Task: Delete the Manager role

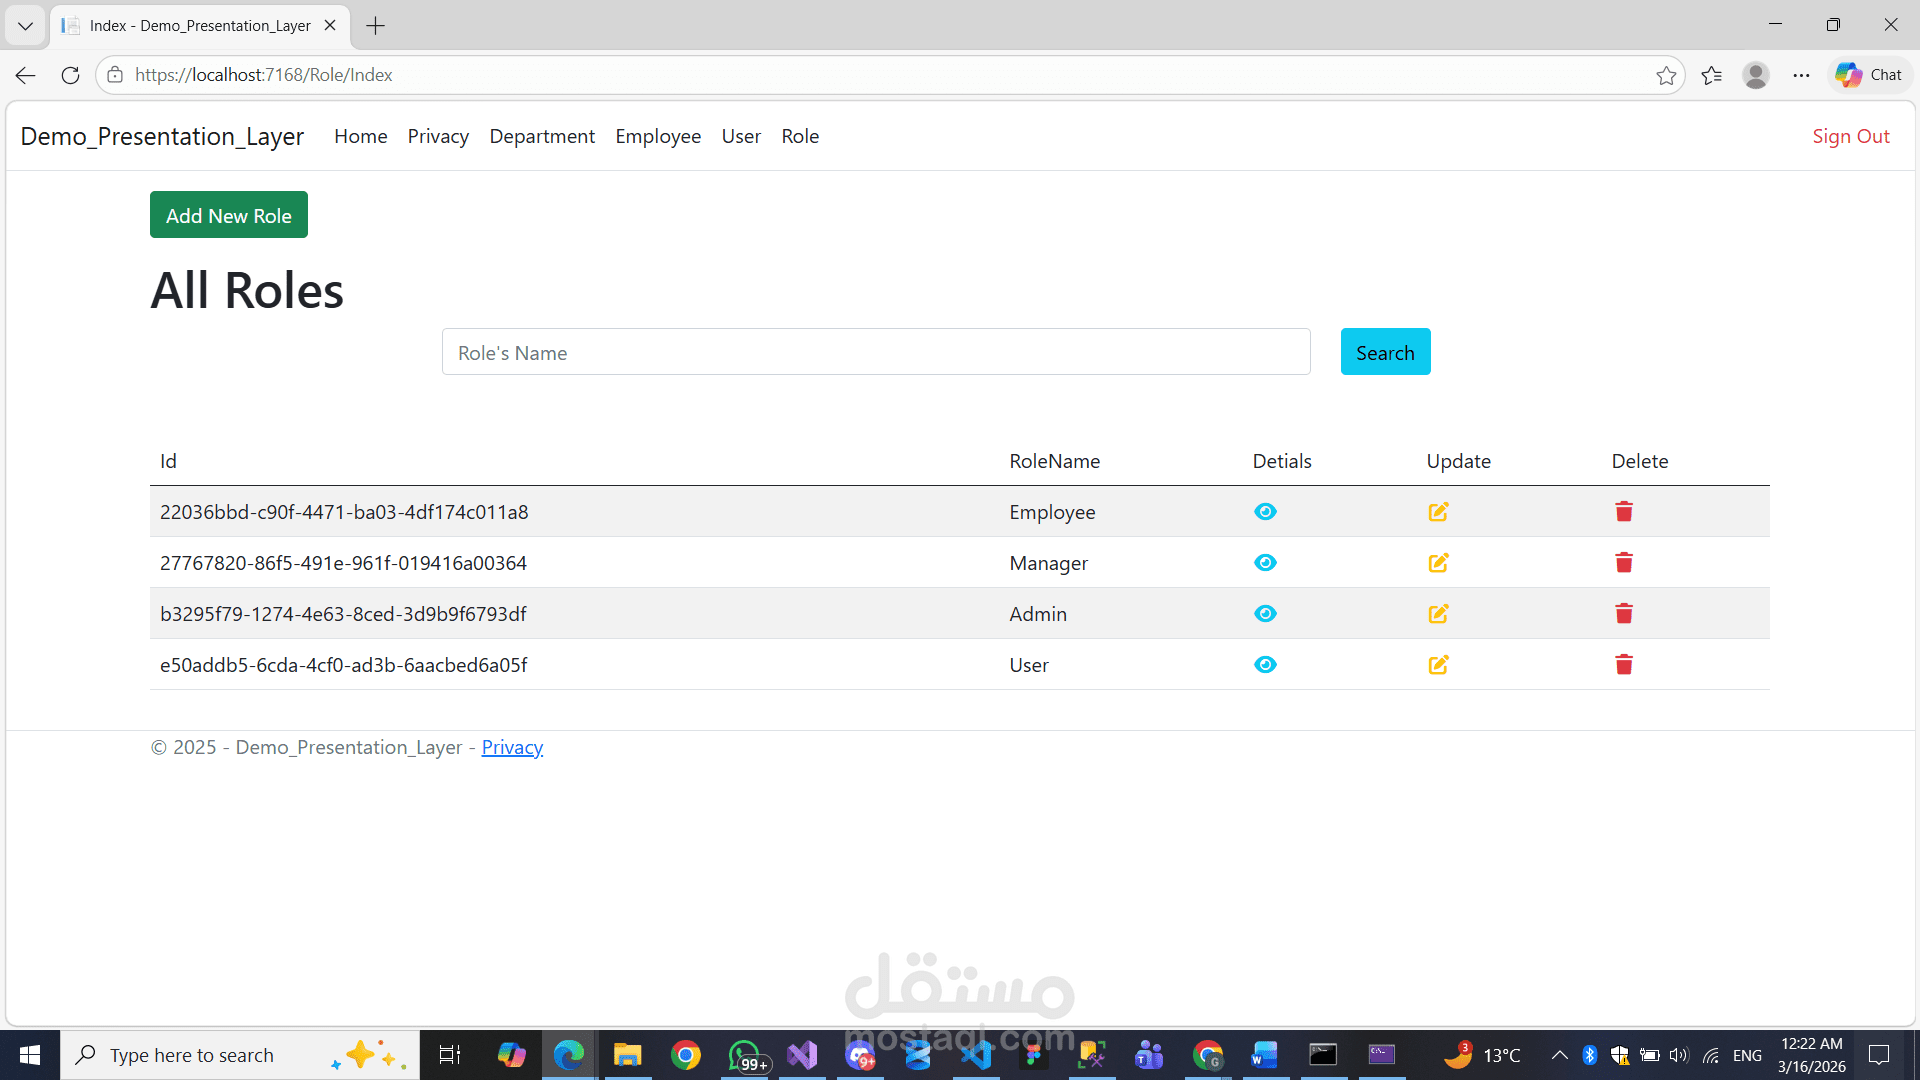Action: pos(1623,563)
